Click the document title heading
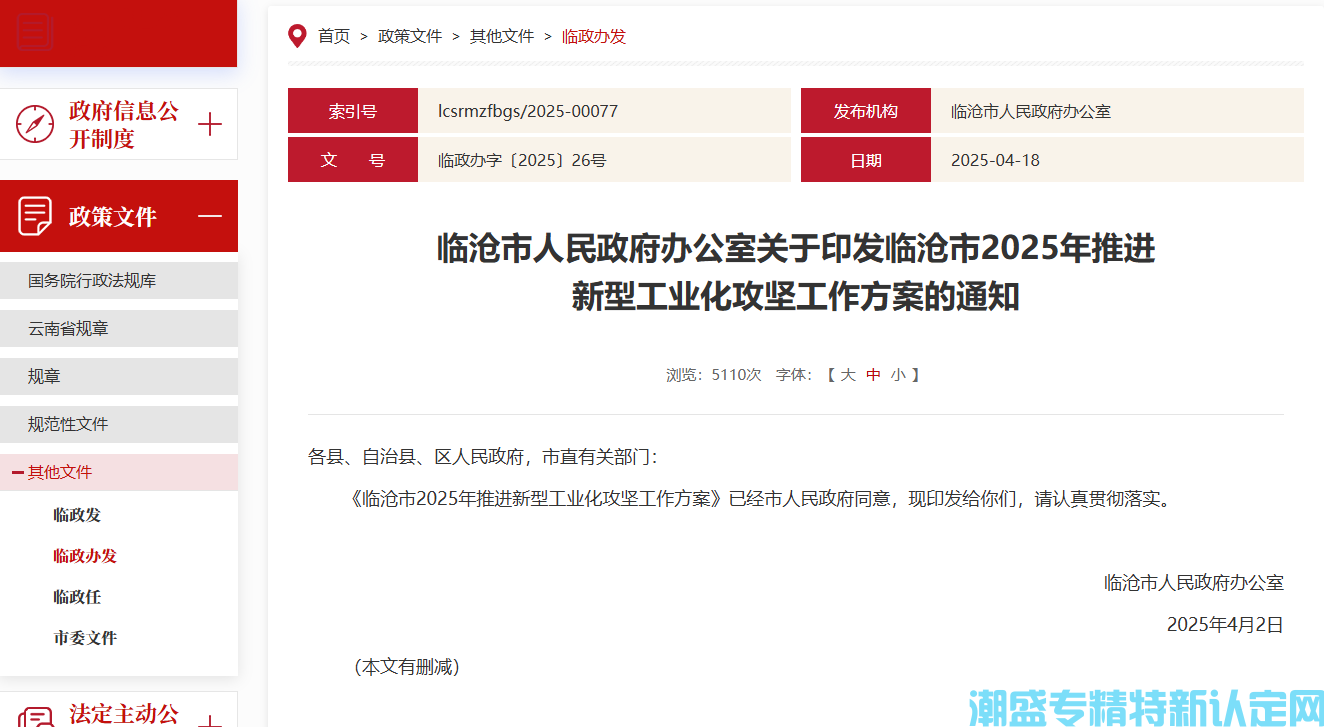 (x=796, y=272)
